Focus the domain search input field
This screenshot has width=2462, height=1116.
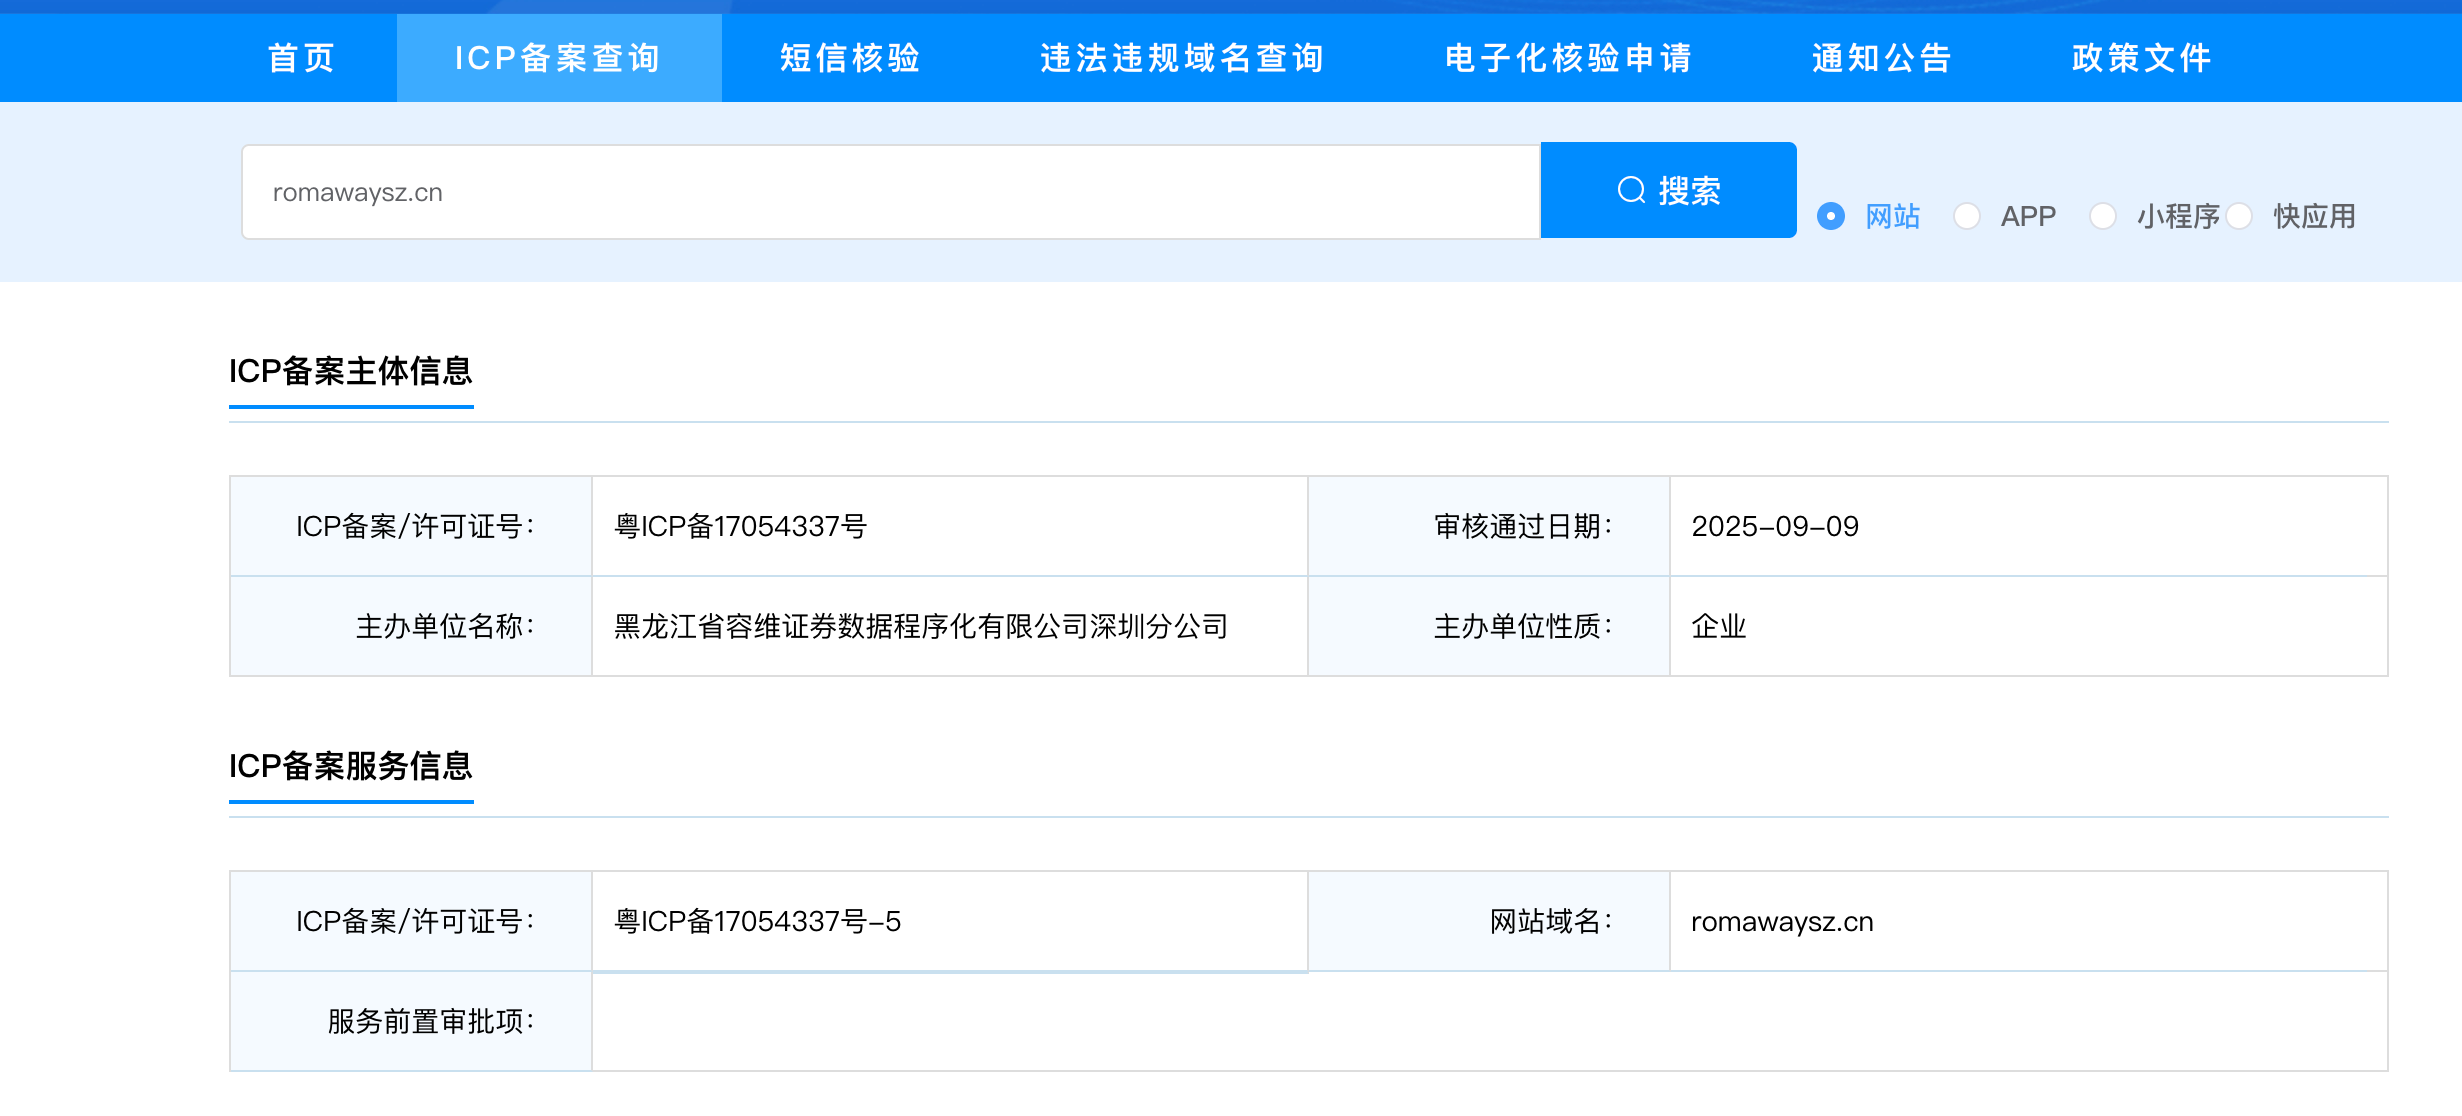click(890, 192)
